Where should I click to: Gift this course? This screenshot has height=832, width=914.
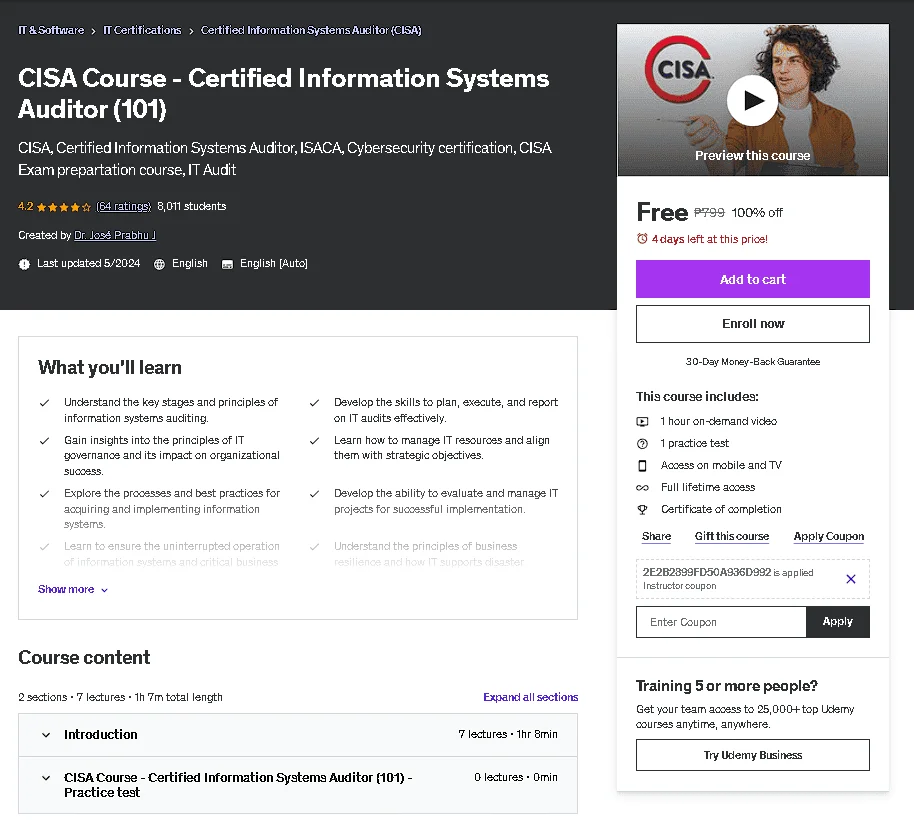732,536
